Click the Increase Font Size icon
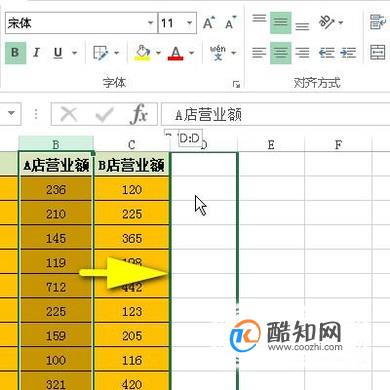Viewport: 390px width, 390px height. click(209, 23)
